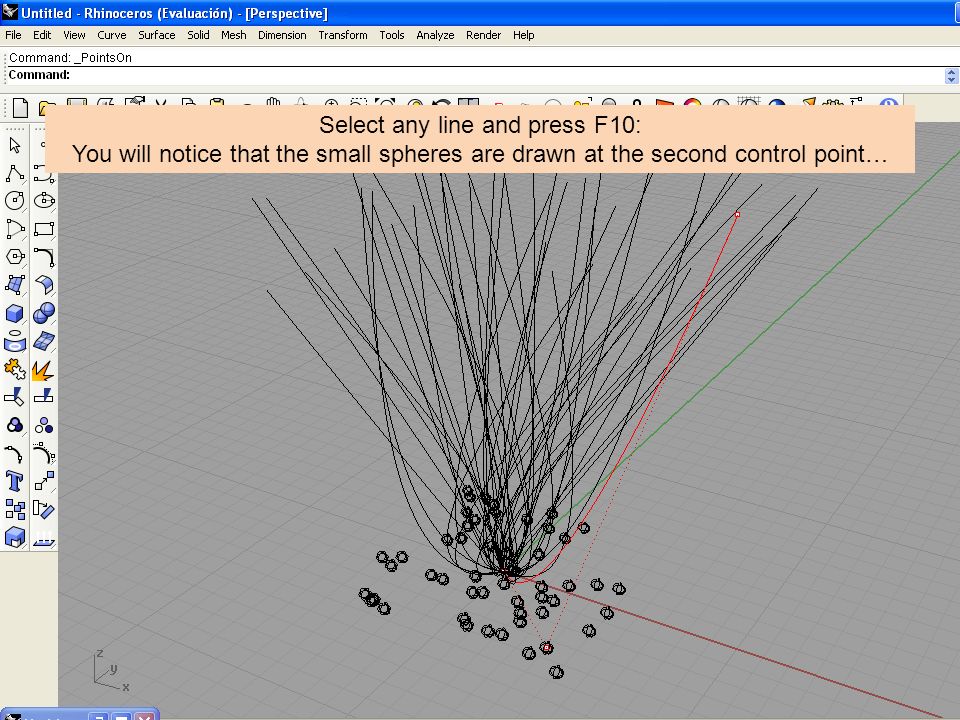Open the Help menu
960x720 pixels.
click(x=523, y=35)
